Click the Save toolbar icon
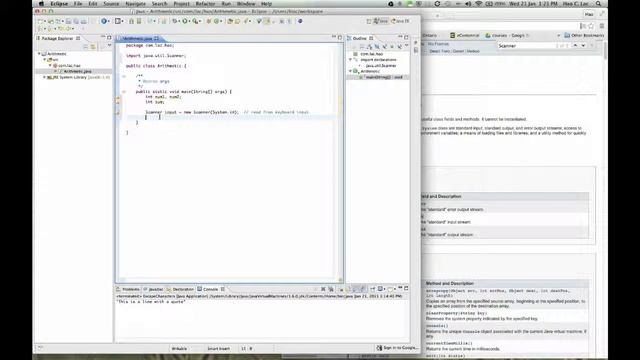 click(x=69, y=21)
